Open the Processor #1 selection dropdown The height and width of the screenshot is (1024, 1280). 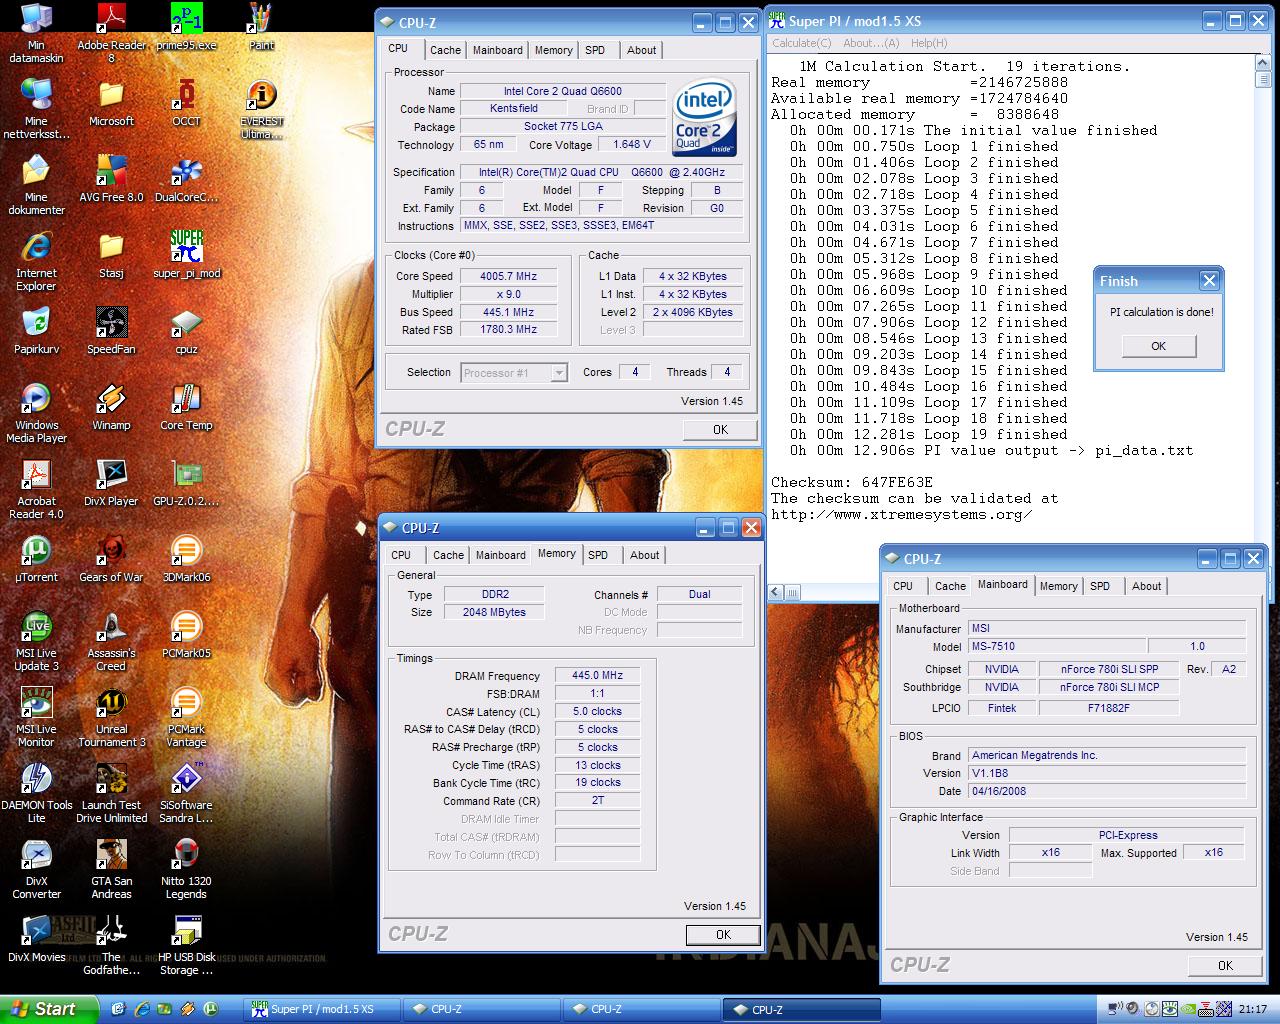tap(514, 373)
